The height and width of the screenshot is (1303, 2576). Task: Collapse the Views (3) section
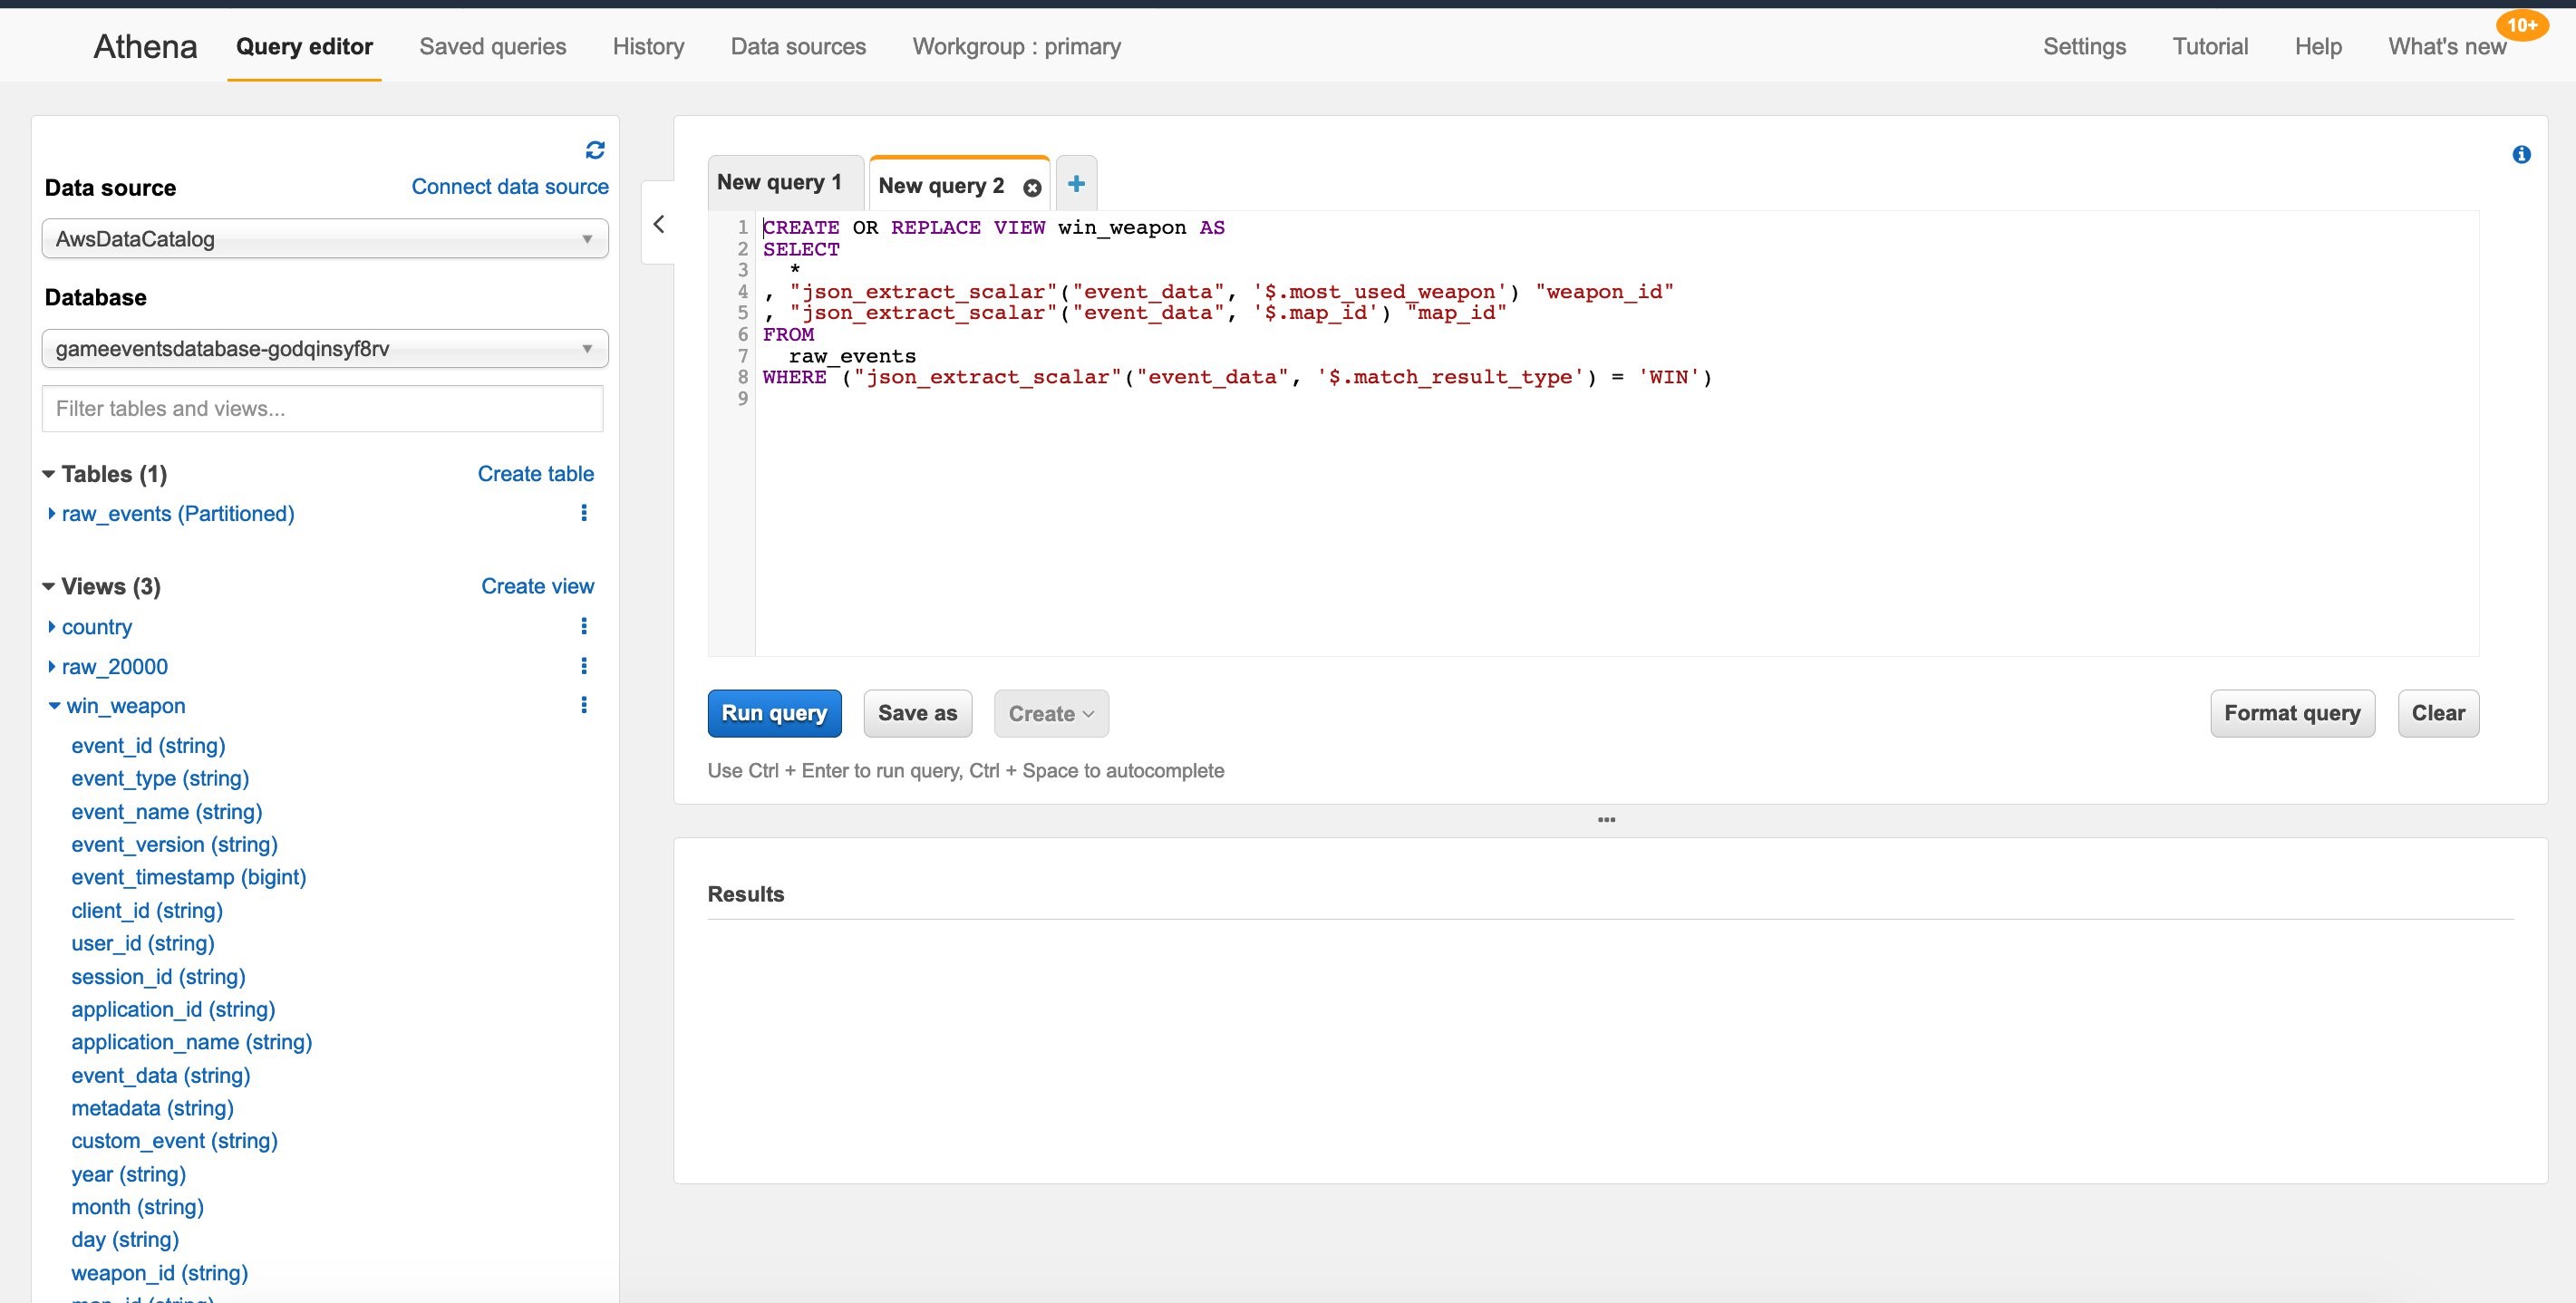48,586
